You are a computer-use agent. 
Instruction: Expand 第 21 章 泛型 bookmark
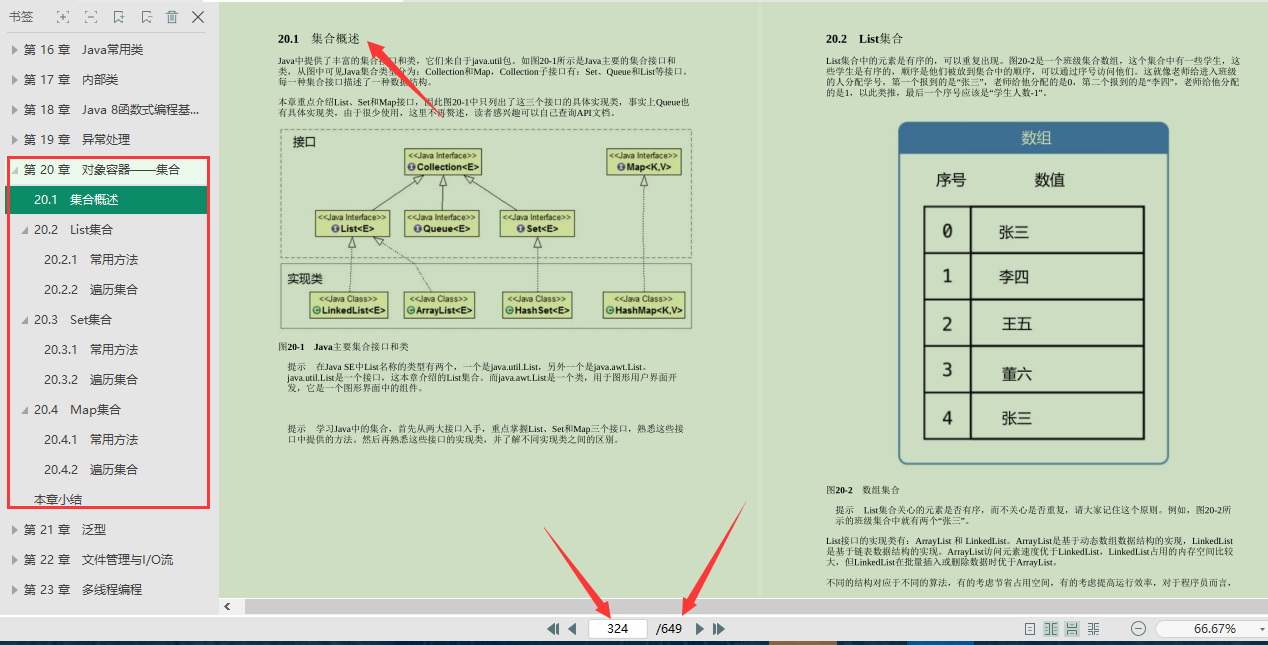[x=14, y=529]
